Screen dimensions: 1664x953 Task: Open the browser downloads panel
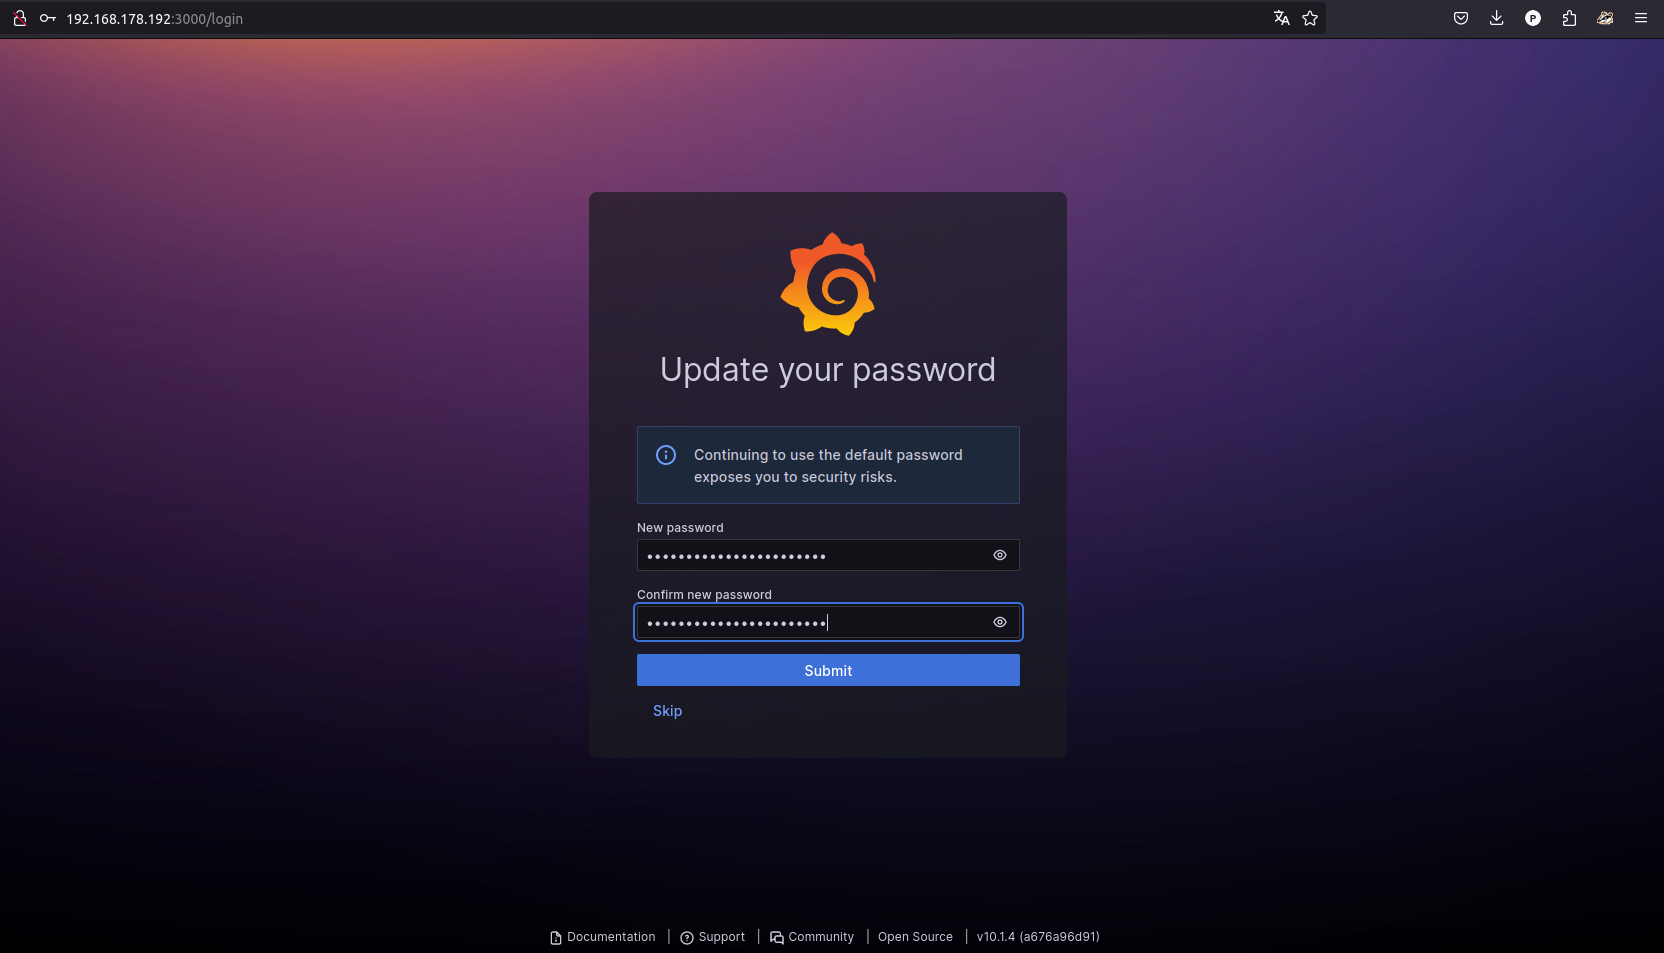coord(1497,18)
